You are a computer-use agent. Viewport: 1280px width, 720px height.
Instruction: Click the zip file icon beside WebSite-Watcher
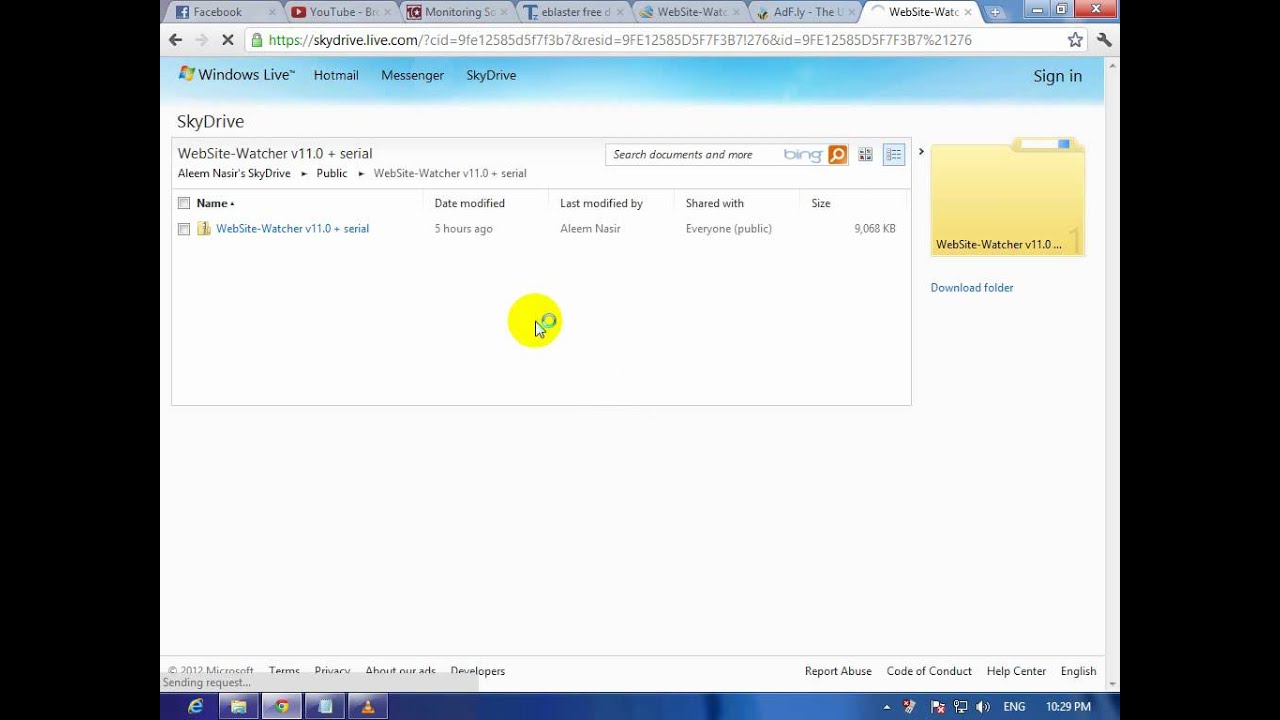204,229
